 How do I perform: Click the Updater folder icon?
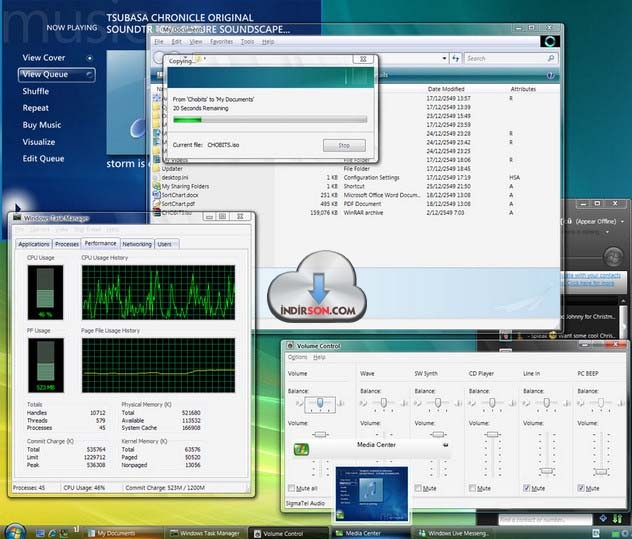coord(156,169)
